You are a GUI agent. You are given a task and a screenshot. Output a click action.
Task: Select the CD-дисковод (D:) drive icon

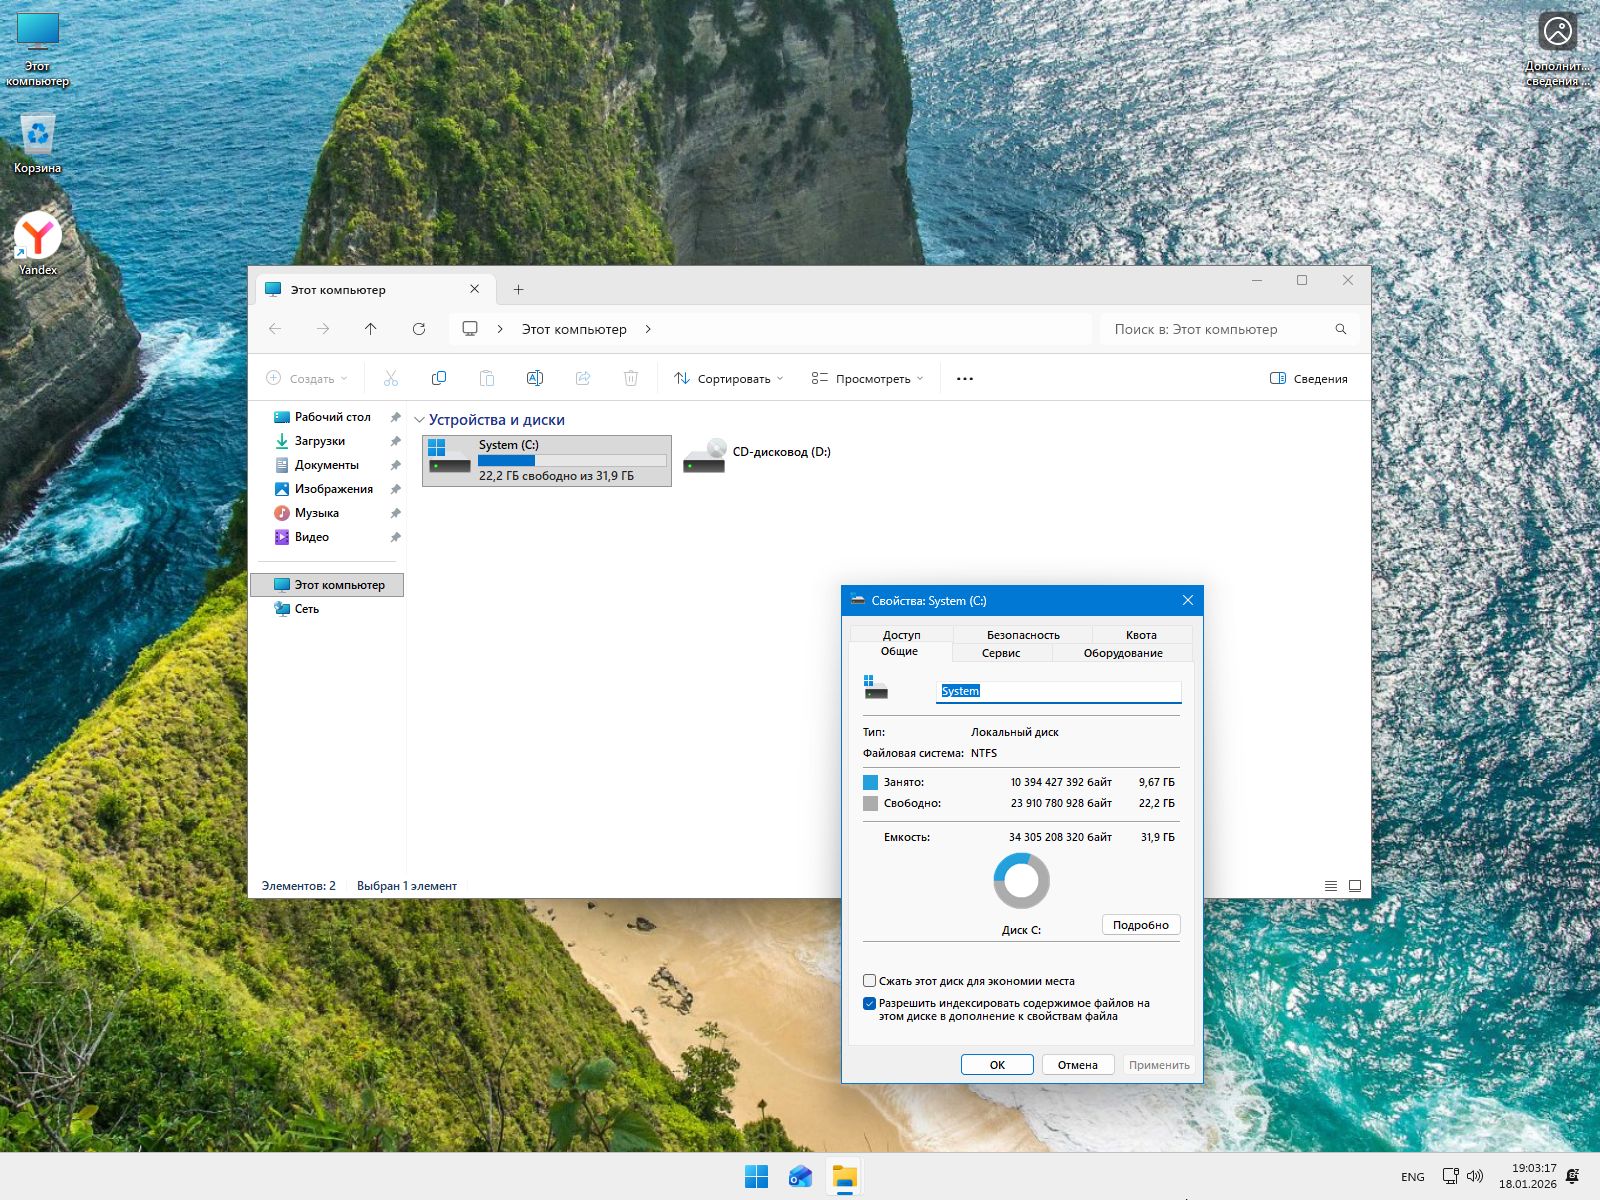[x=705, y=457]
